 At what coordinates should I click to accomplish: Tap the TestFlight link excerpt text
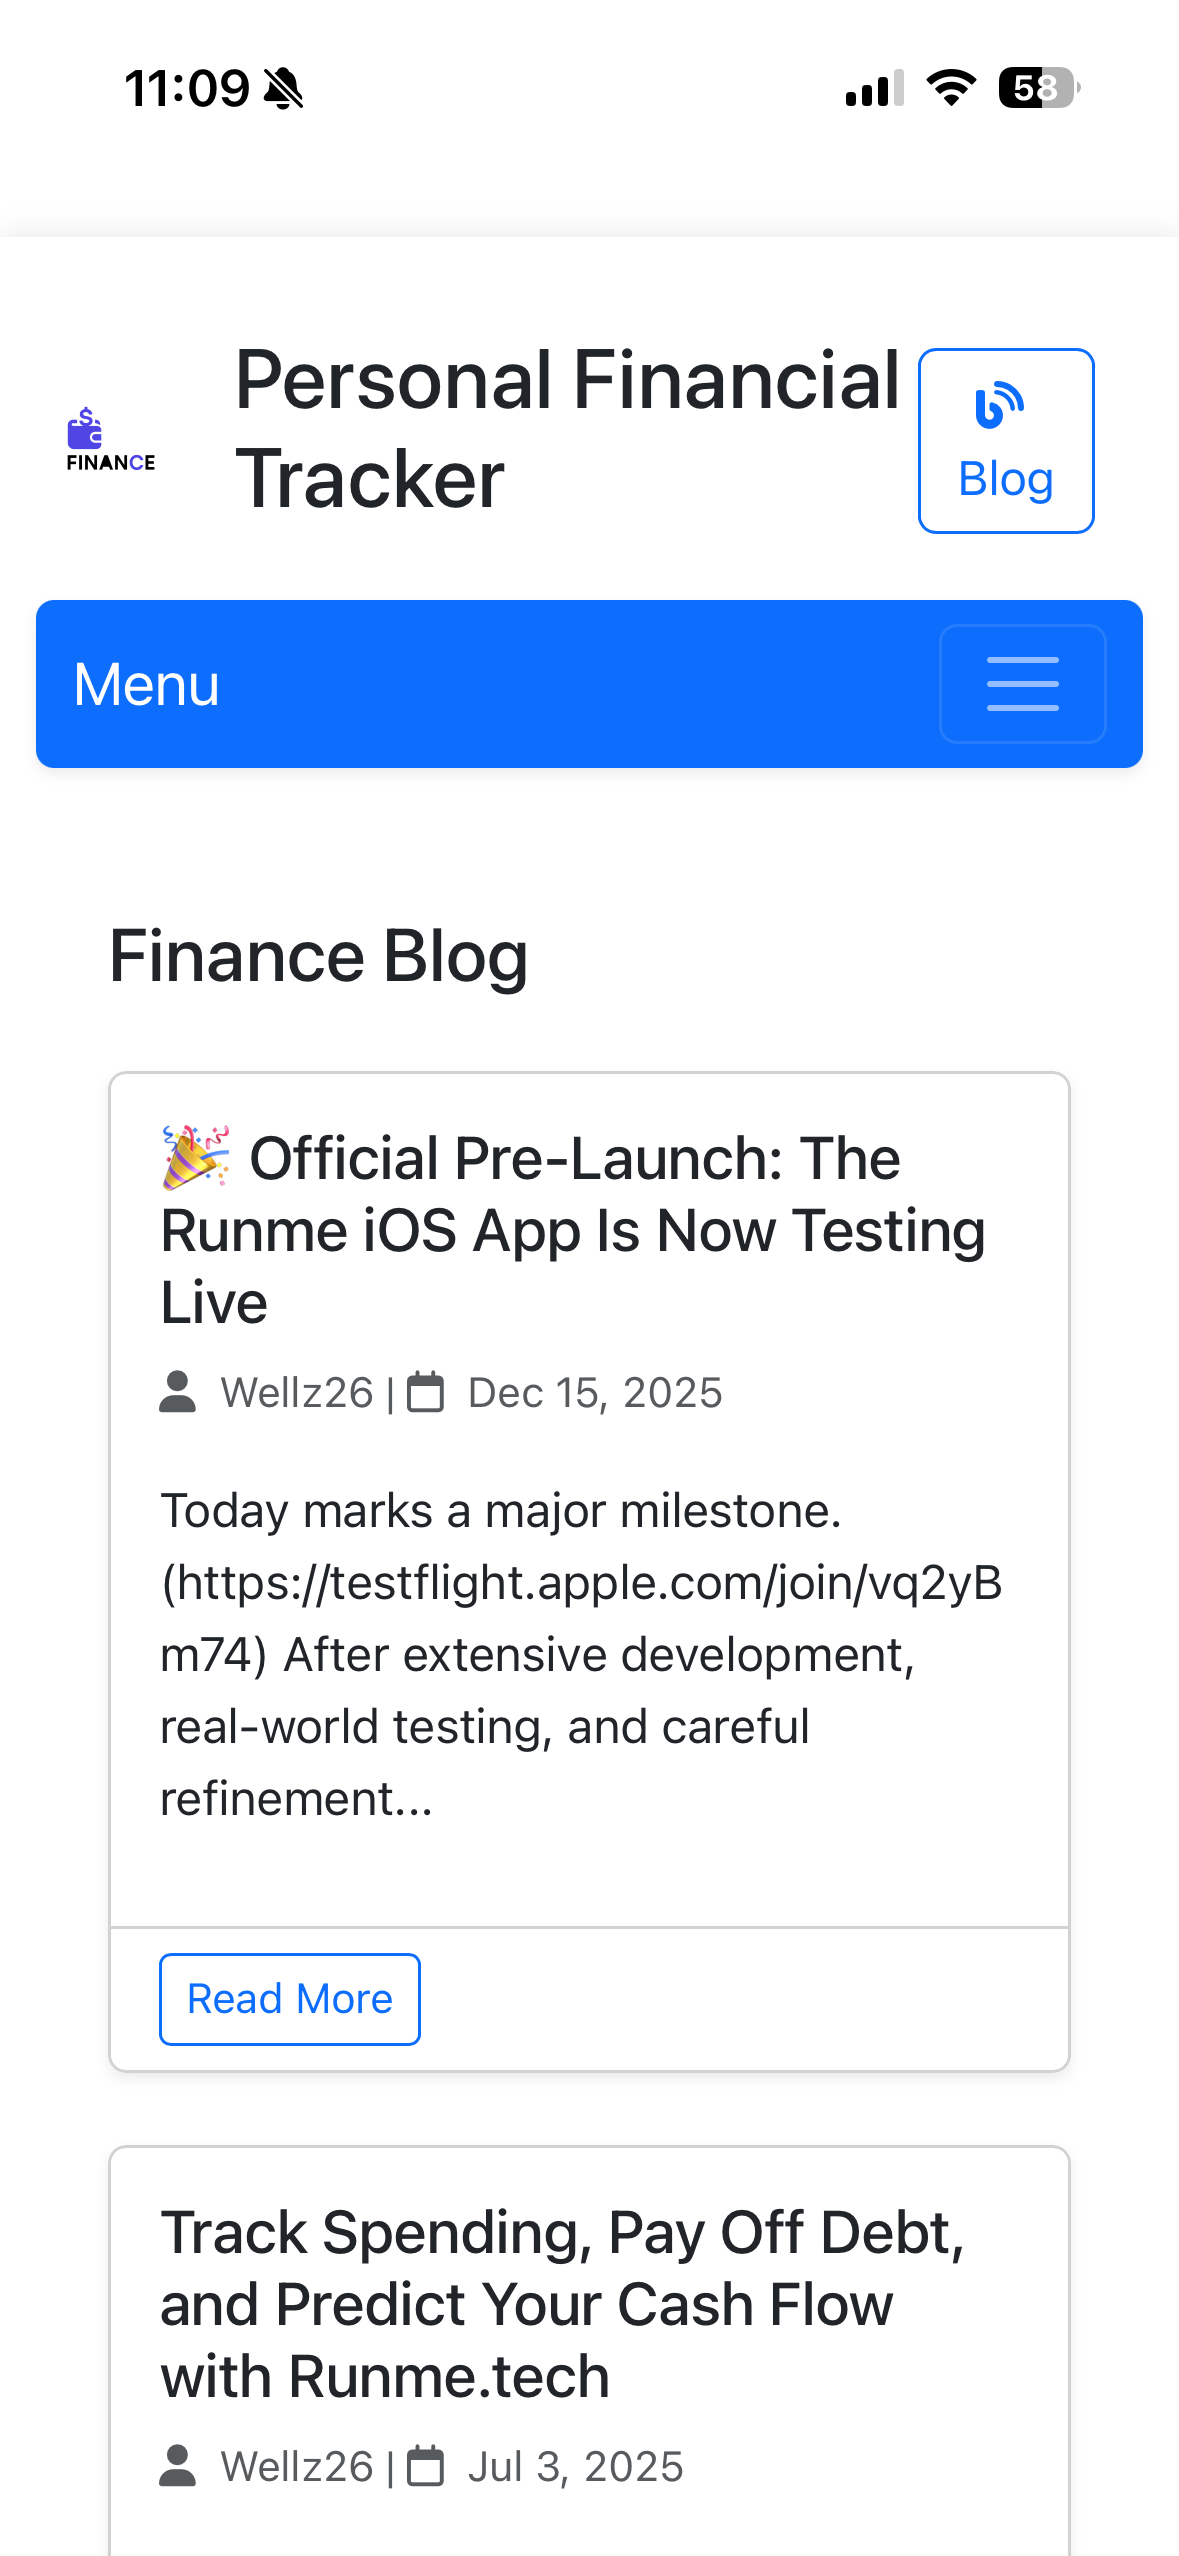coord(581,1583)
